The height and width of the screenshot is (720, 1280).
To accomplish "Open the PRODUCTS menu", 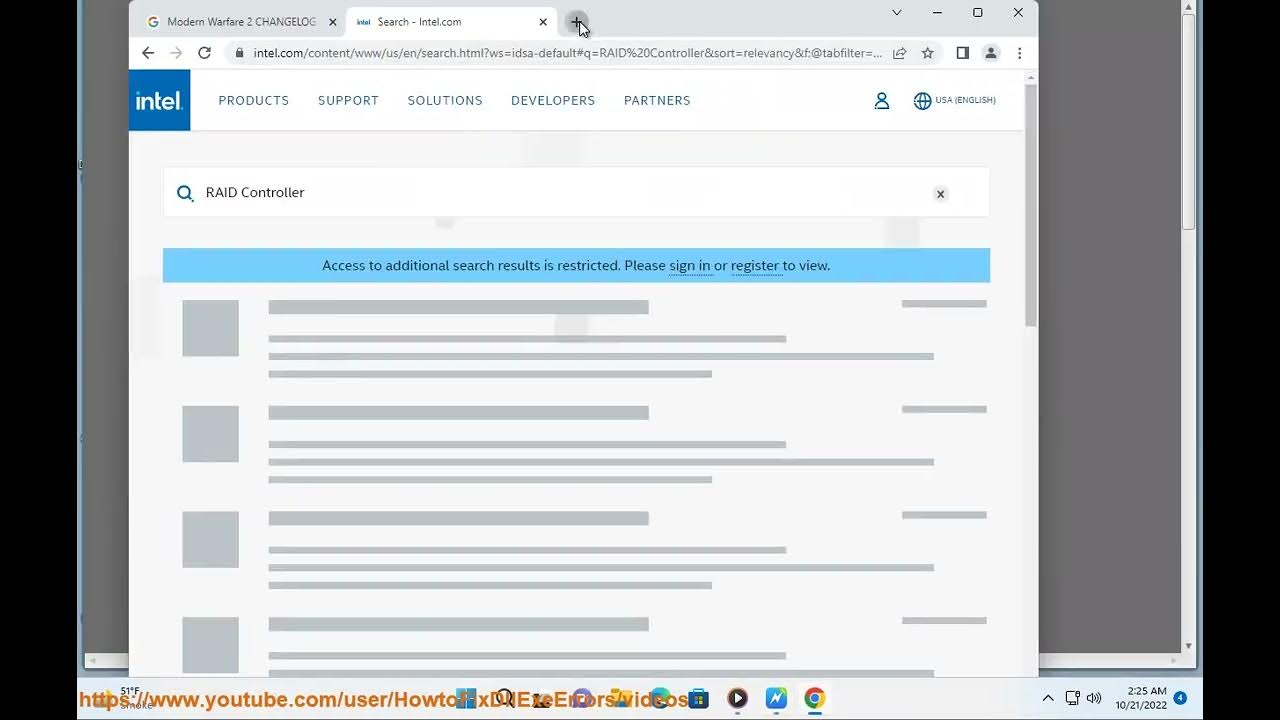I will (254, 100).
